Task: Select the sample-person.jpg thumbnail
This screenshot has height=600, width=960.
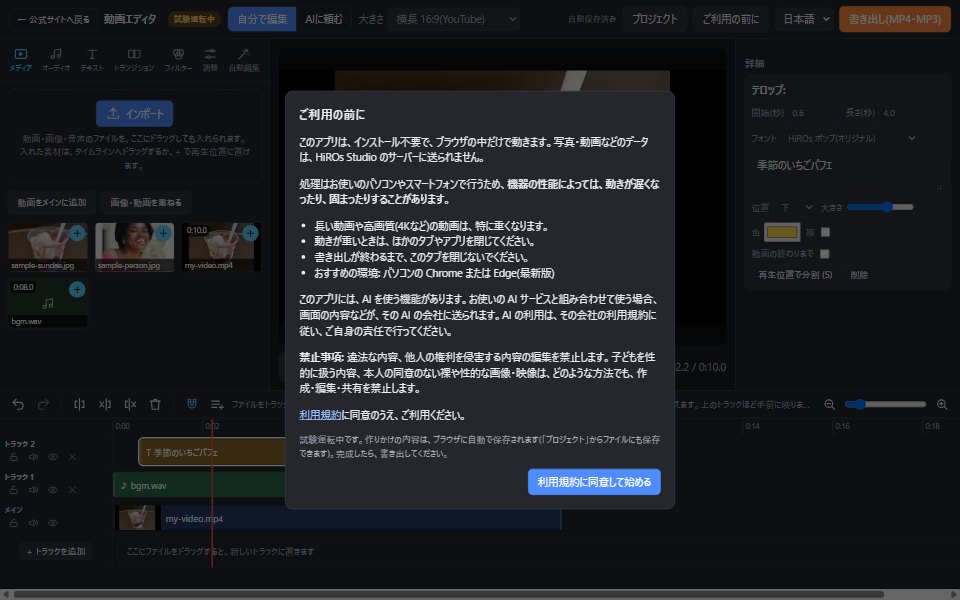Action: tap(135, 247)
